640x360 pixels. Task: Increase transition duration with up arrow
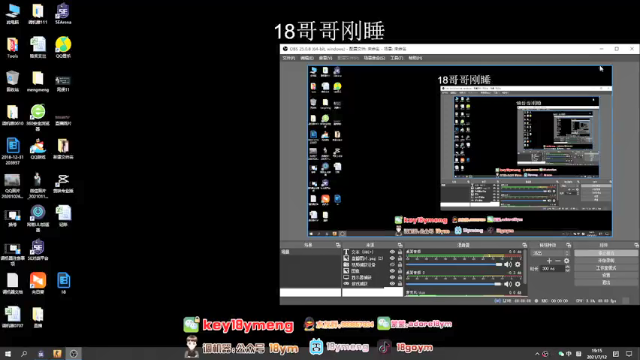[567, 267]
